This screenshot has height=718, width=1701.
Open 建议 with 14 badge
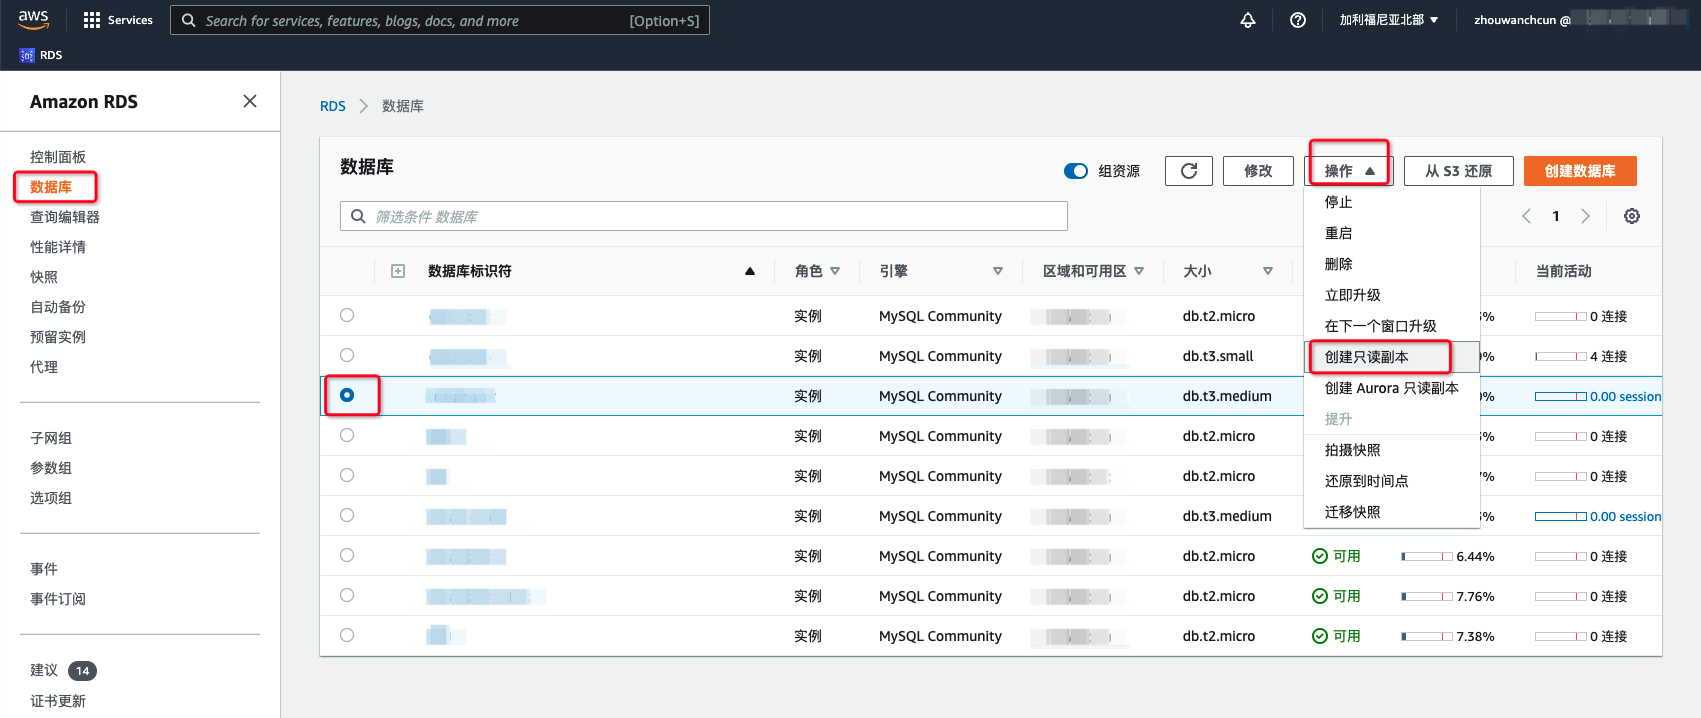coord(63,671)
